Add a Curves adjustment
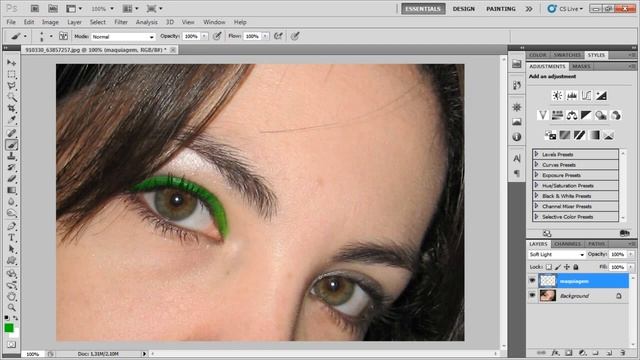 (587, 96)
